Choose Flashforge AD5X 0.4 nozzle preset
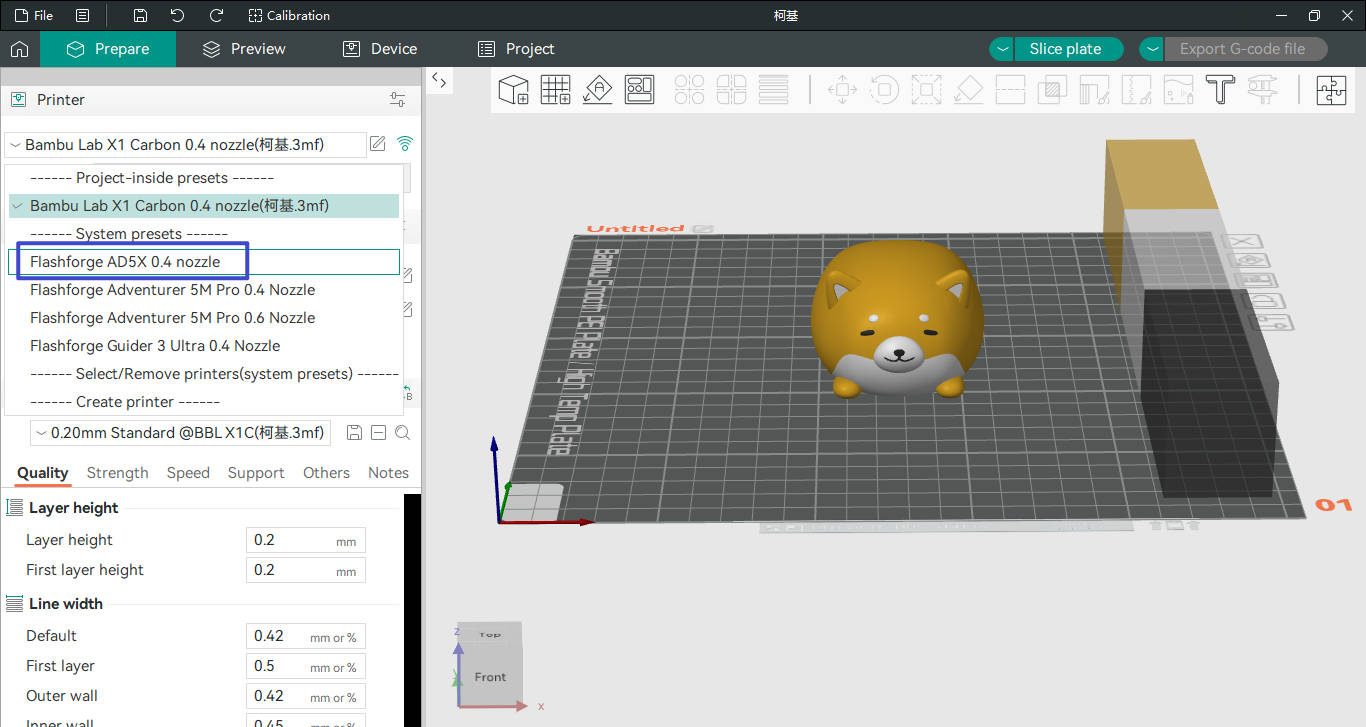Viewport: 1366px width, 727px height. point(204,262)
